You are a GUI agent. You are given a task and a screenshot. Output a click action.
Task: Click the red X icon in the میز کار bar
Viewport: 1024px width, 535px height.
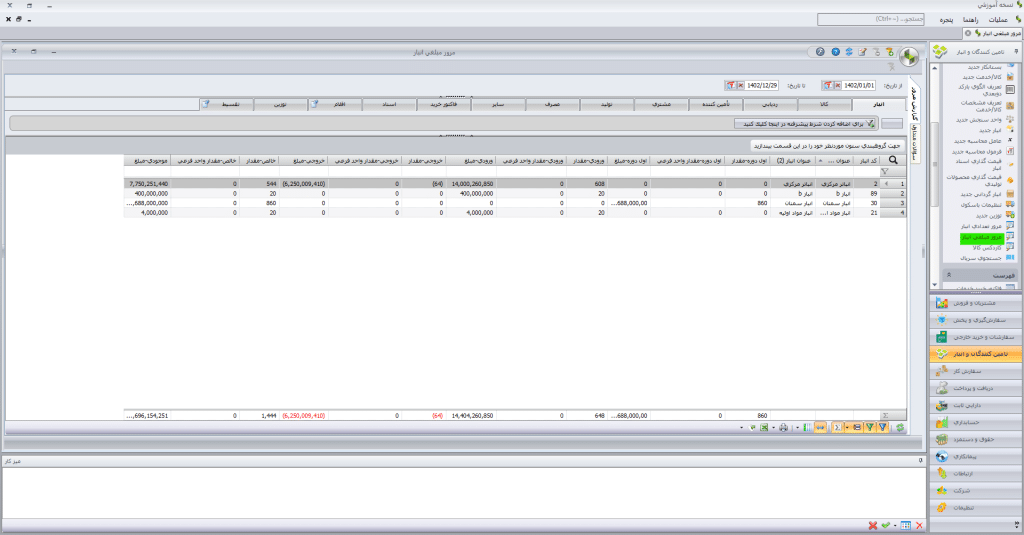click(x=872, y=525)
